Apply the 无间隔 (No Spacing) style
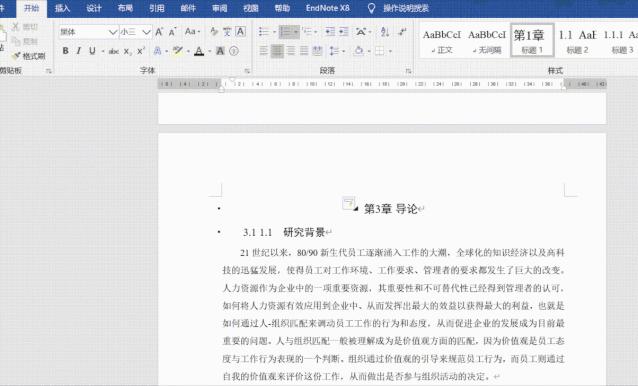The width and height of the screenshot is (638, 386). 487,41
